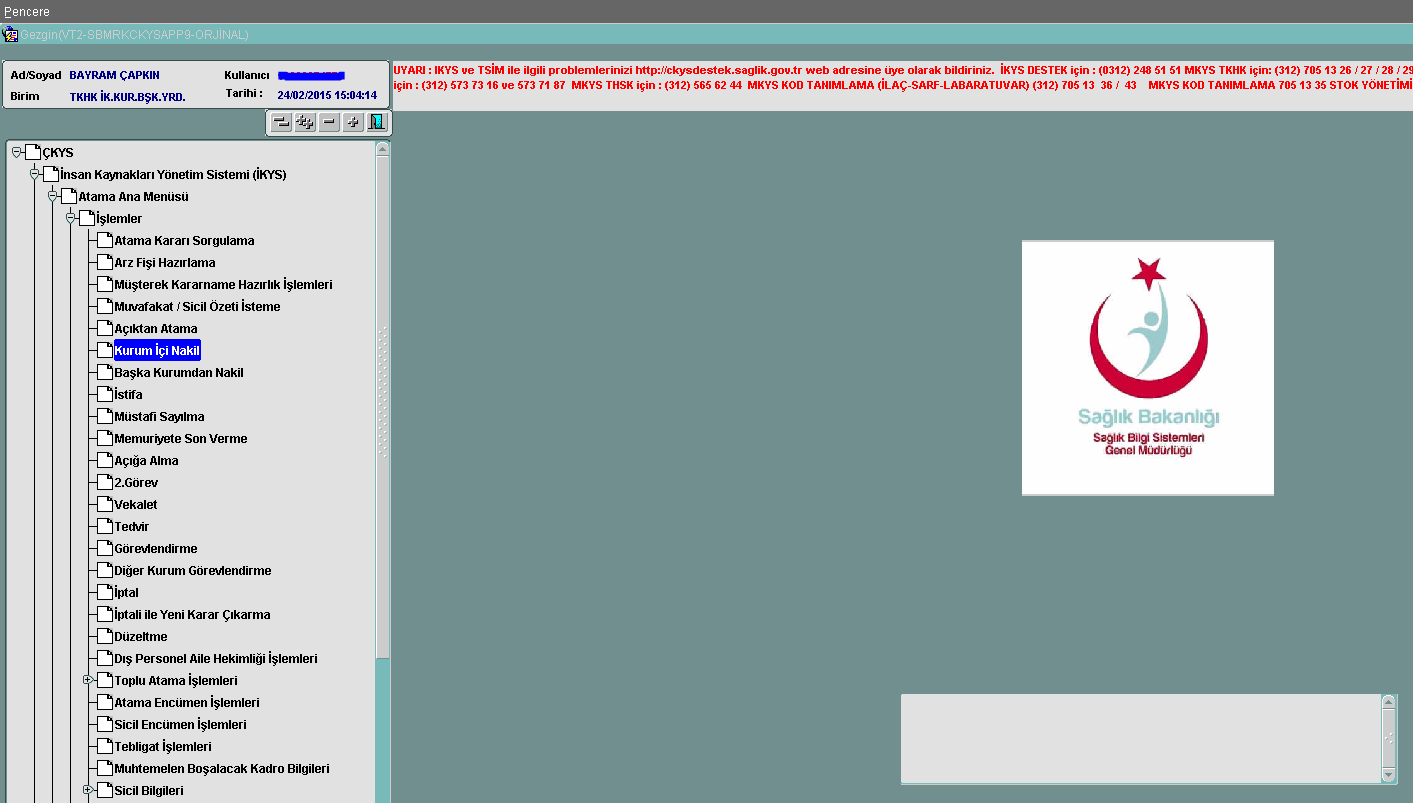The height and width of the screenshot is (803, 1413).
Task: Open the Düzeltme item
Action: [x=141, y=637]
